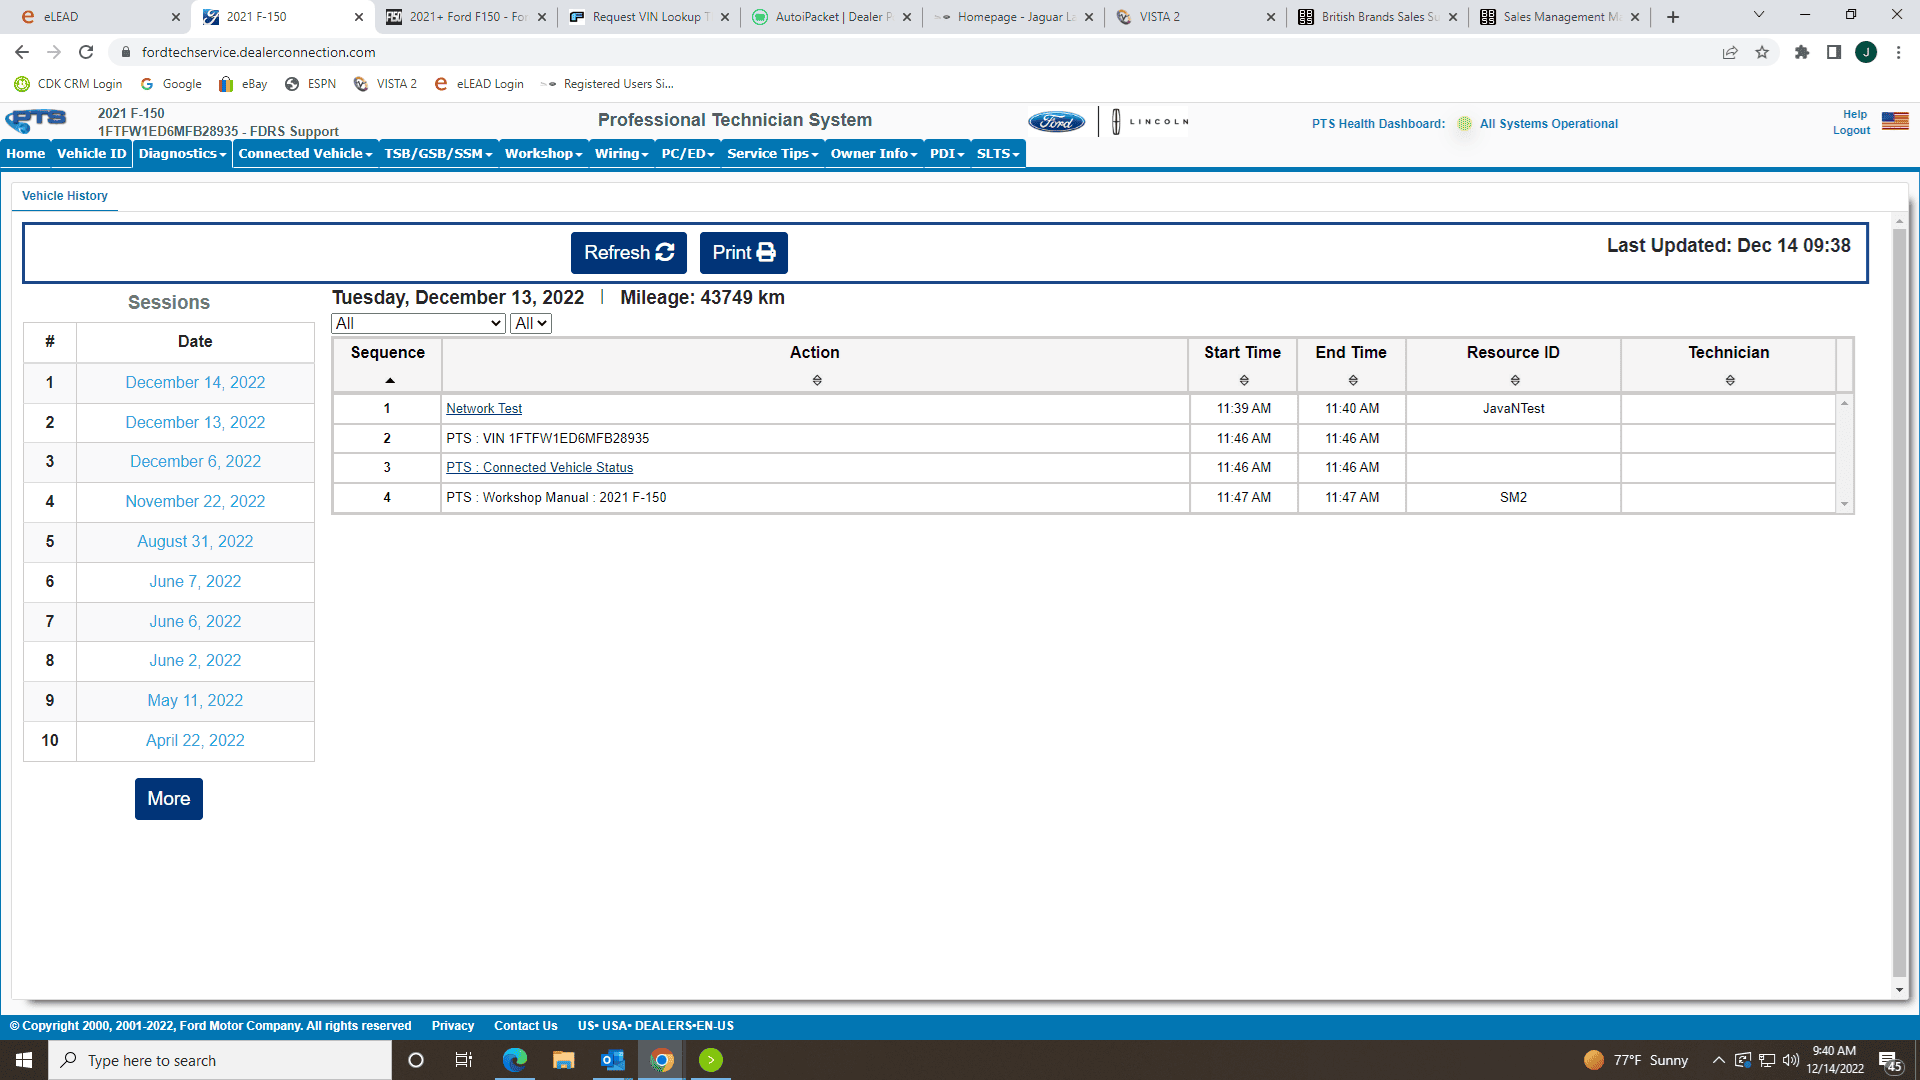Expand the Connected Vehicle menu

pyautogui.click(x=305, y=153)
